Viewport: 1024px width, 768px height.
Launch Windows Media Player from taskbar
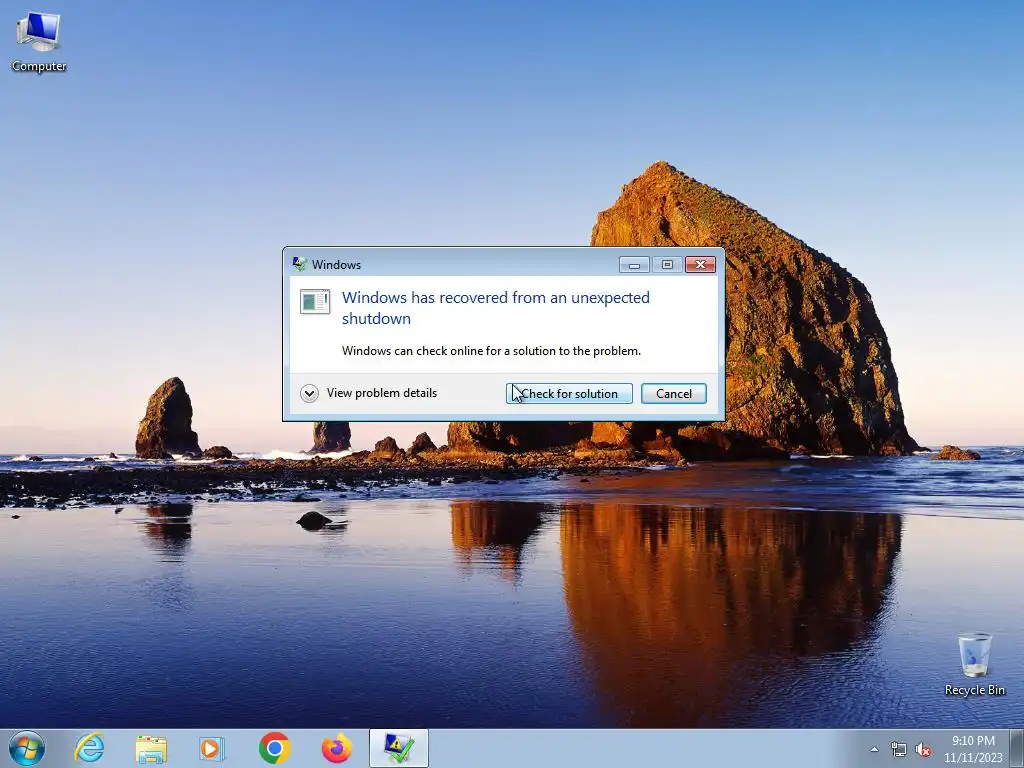coord(212,748)
